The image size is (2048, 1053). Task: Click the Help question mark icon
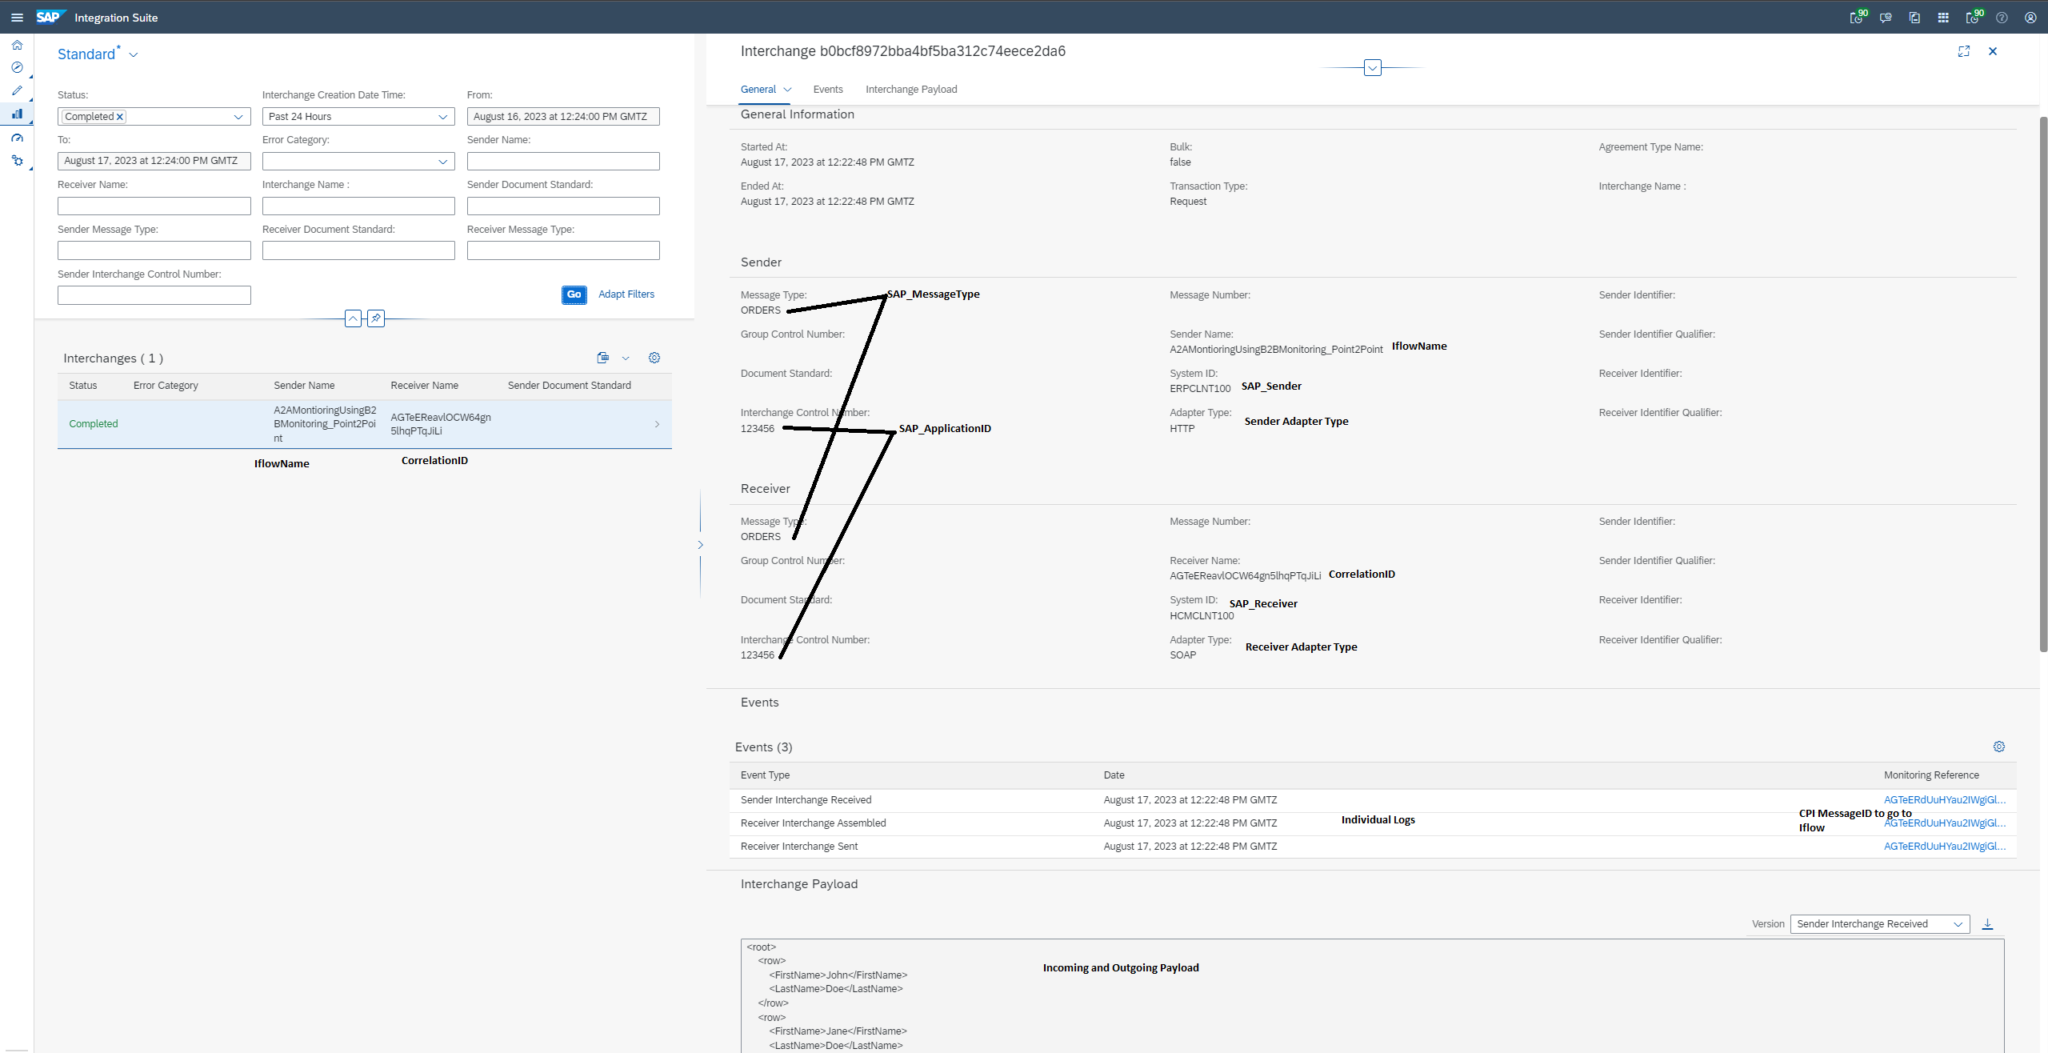click(2002, 17)
